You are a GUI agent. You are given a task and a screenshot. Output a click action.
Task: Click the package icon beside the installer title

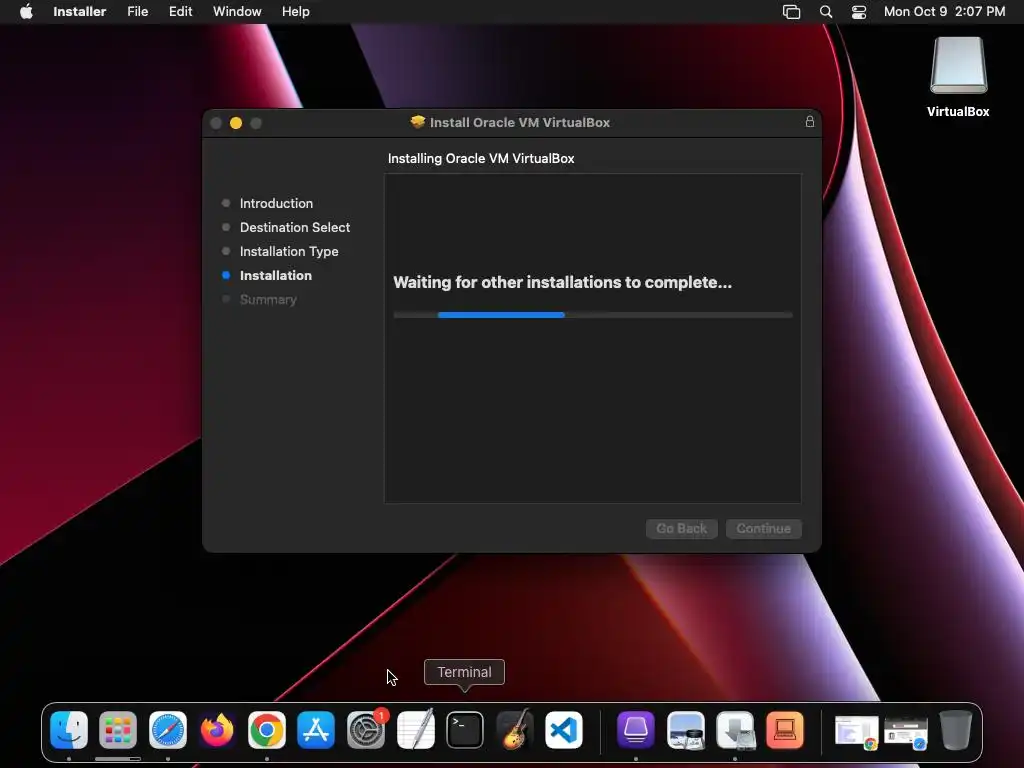click(x=417, y=122)
